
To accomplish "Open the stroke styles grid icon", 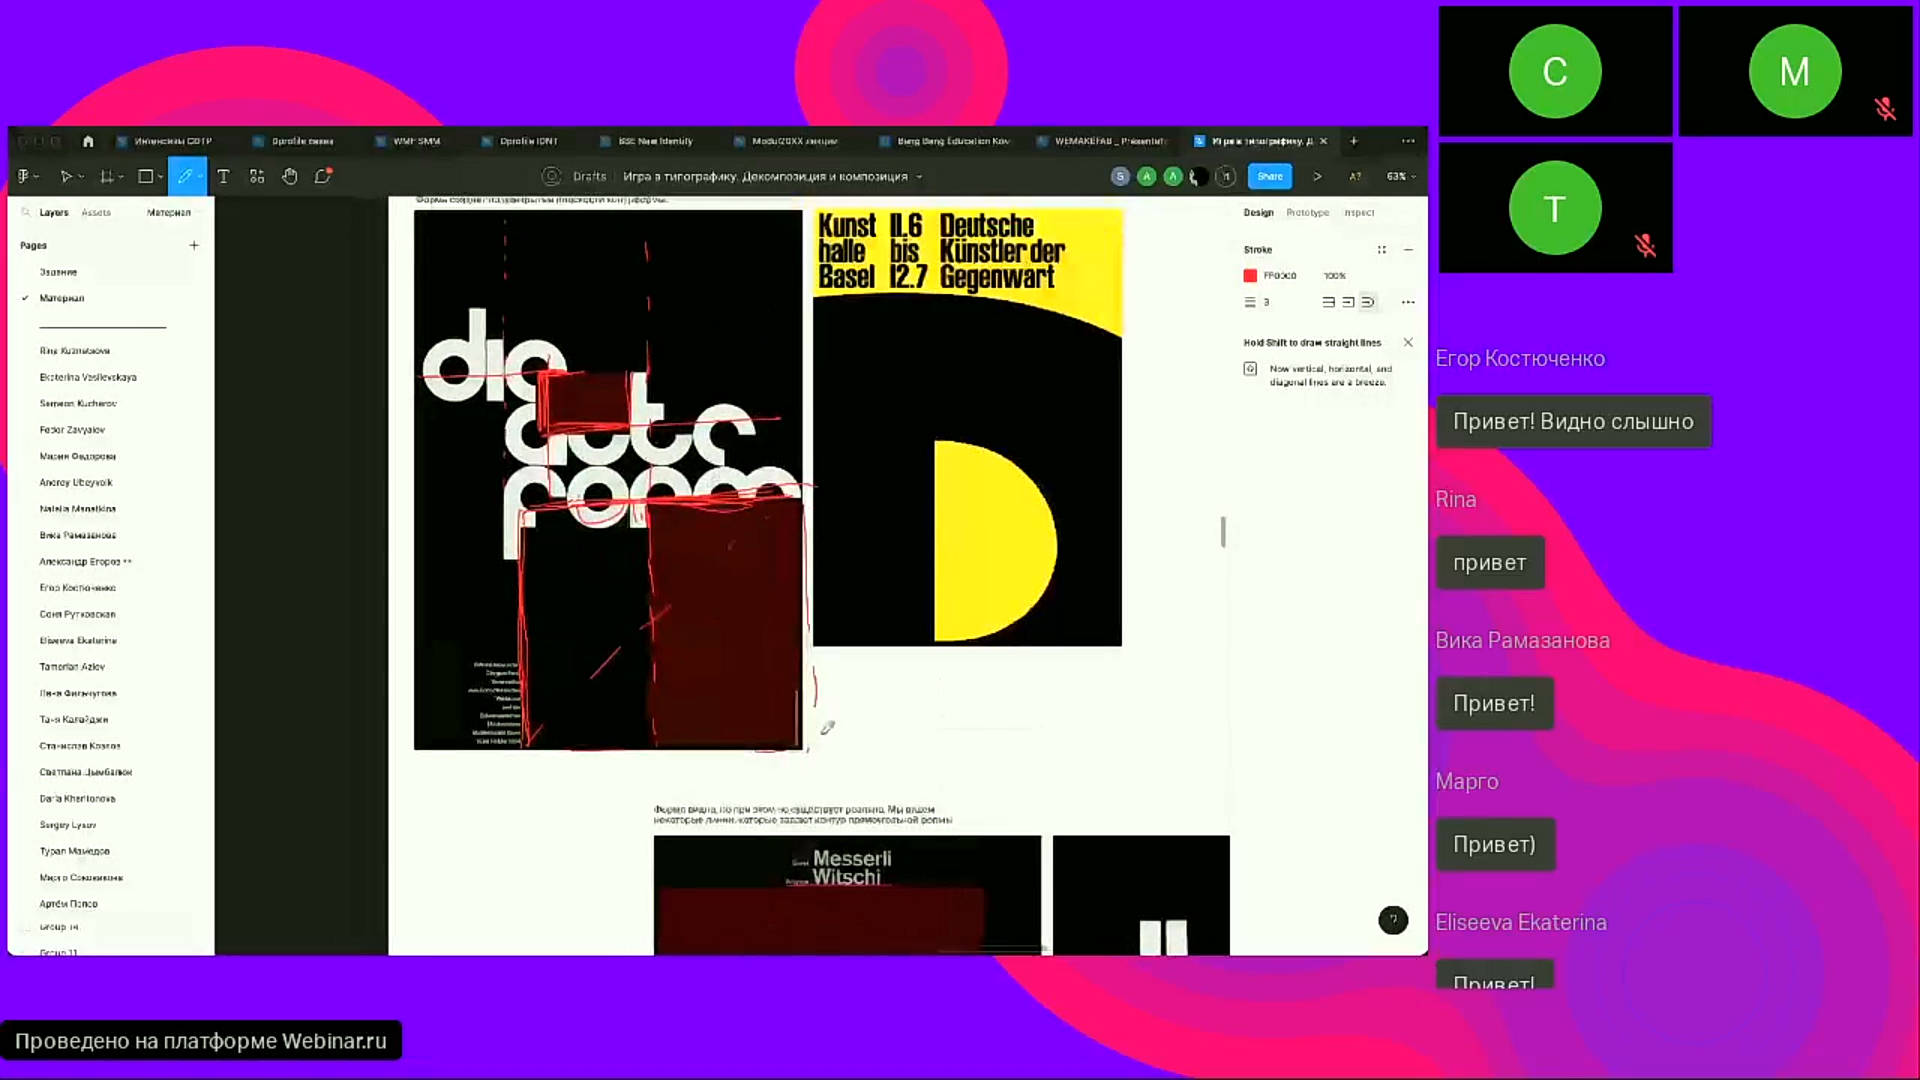I will point(1381,250).
